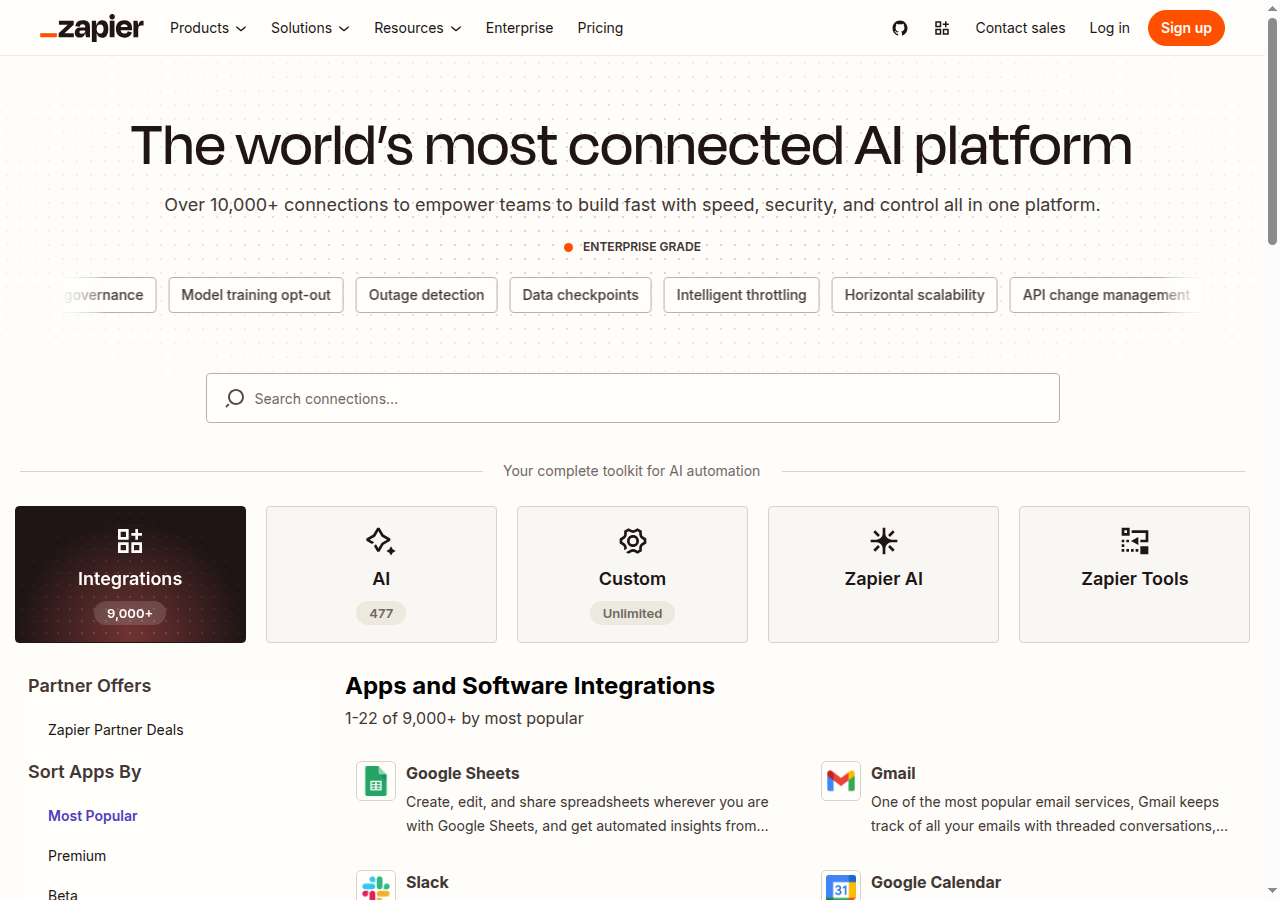Click the Outage detection chip
Screen dimensions: 1280x900
[x=426, y=295]
